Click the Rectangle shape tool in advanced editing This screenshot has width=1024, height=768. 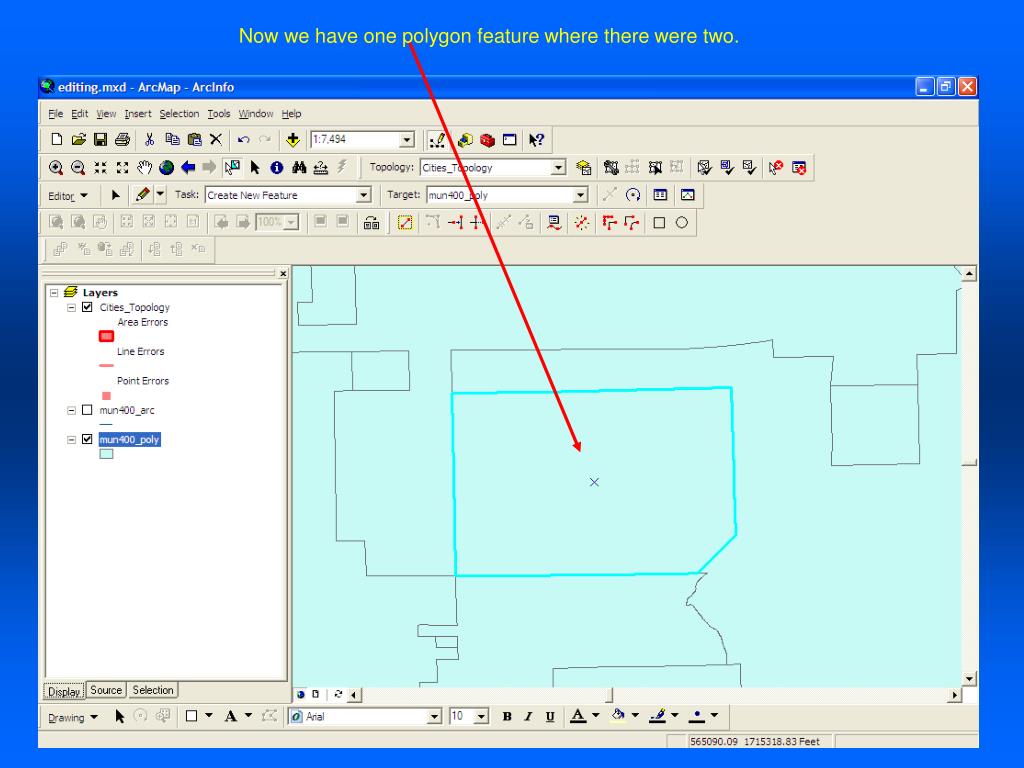coord(659,223)
